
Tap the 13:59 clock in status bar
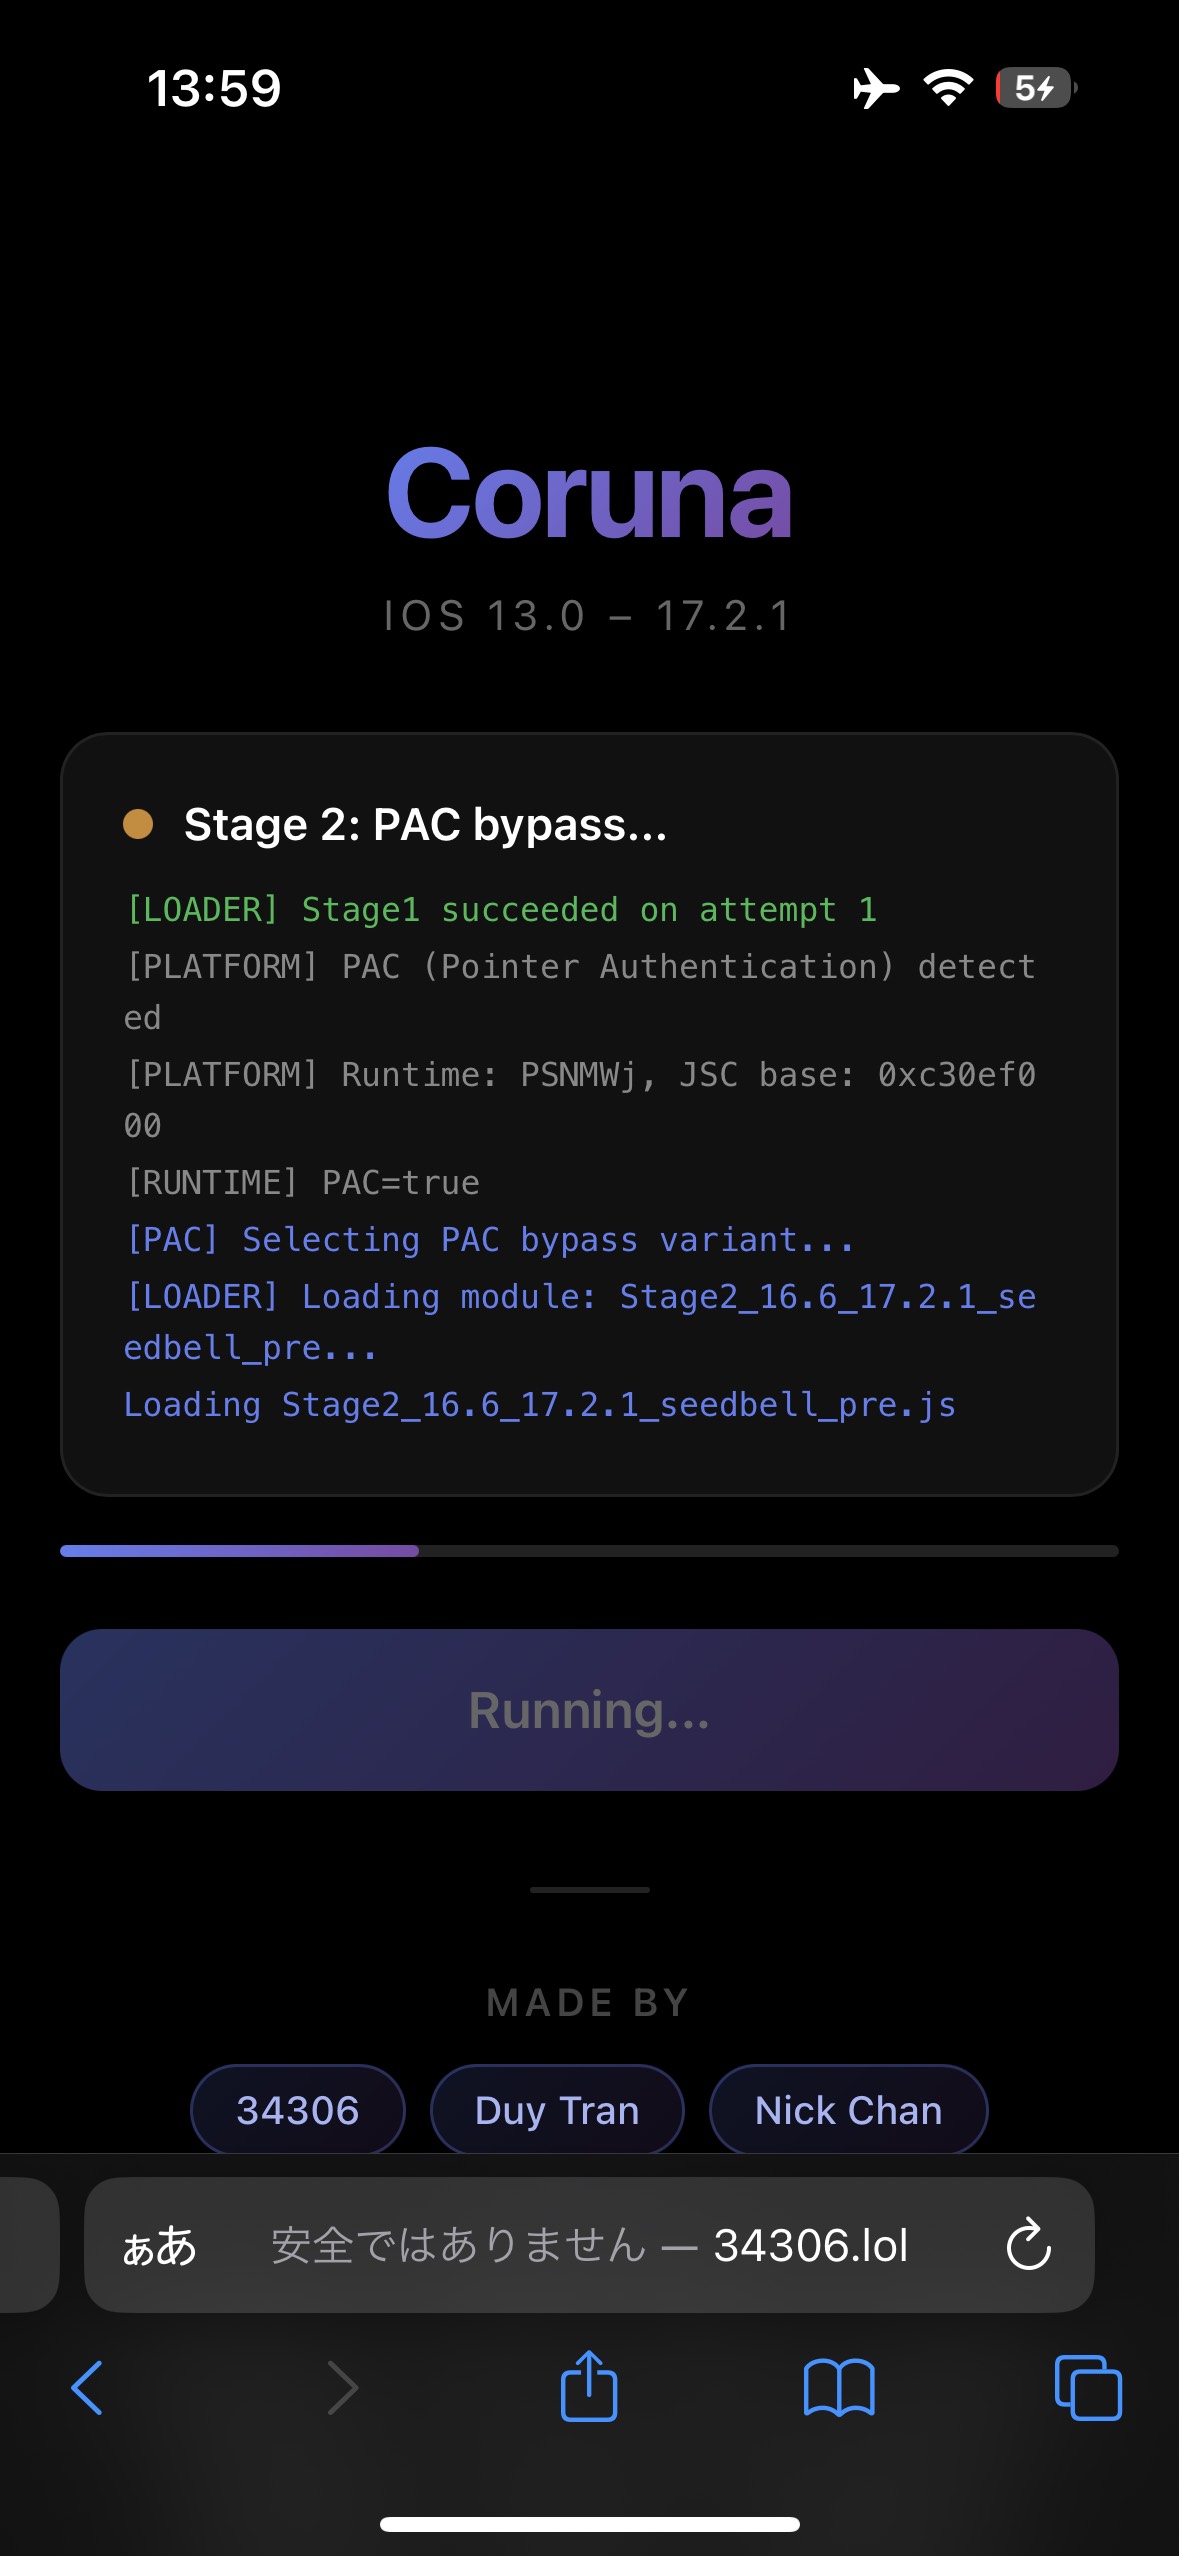point(214,88)
